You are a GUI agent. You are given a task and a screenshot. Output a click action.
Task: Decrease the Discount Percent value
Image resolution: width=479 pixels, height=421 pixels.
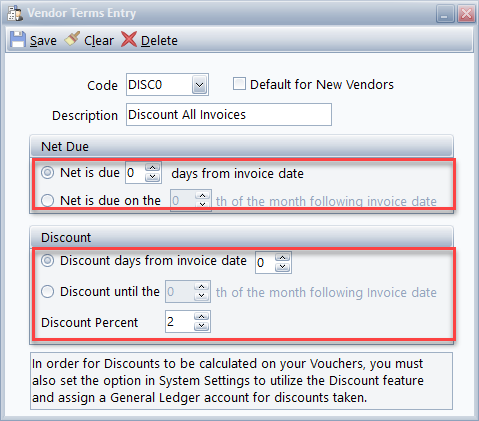pos(201,326)
